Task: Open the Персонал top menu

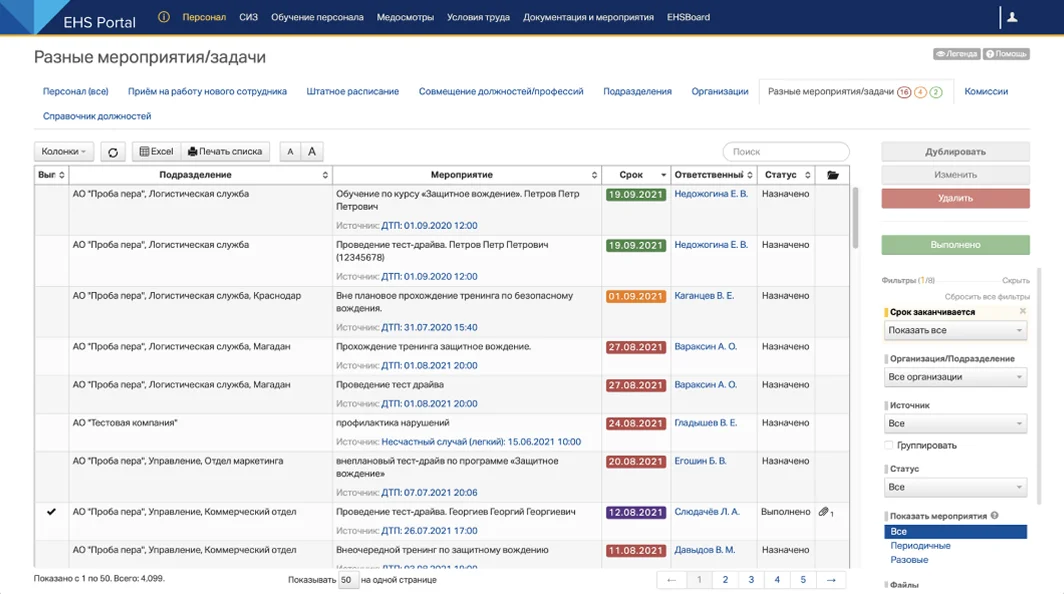Action: pyautogui.click(x=204, y=17)
